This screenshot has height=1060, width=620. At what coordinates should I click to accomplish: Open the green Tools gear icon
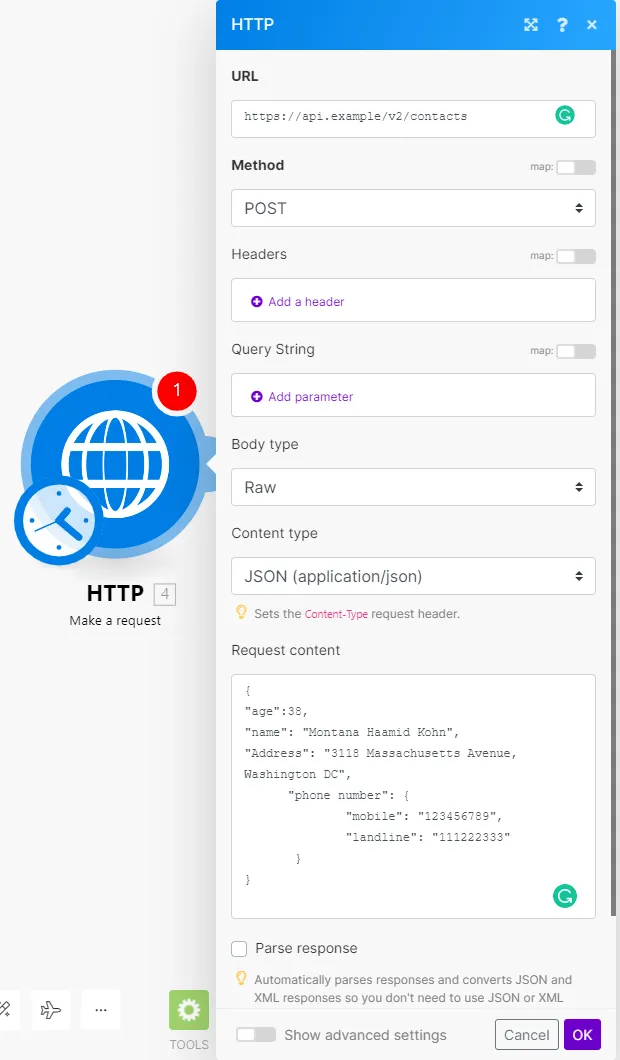189,1010
